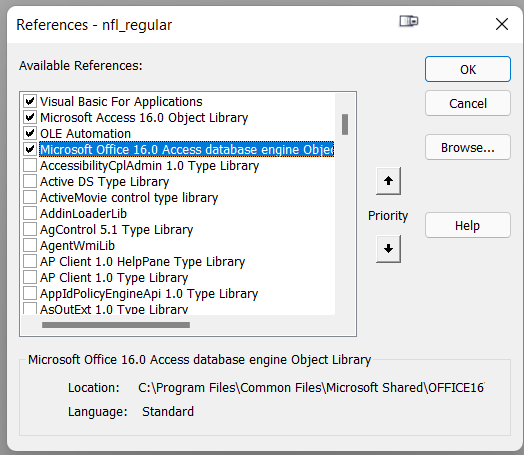This screenshot has height=455, width=524.
Task: Uncheck Microsoft Office 16.0 Access database engine
Action: (x=30, y=149)
